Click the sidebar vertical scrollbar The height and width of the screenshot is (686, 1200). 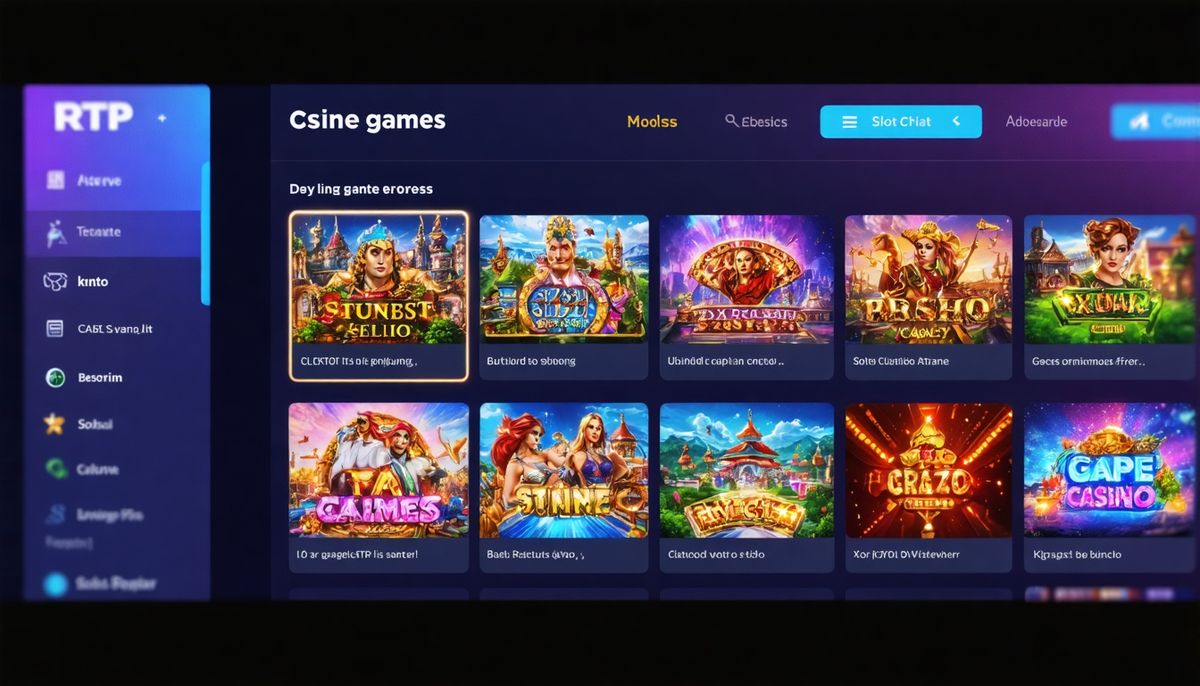coord(206,233)
